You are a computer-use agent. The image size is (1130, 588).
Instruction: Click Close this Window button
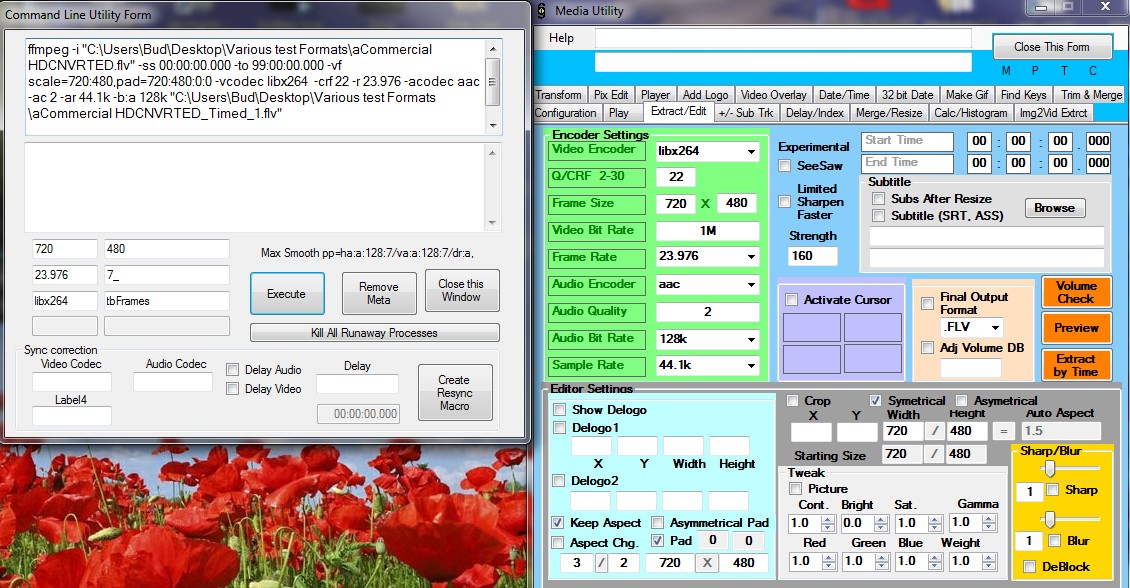pyautogui.click(x=461, y=290)
